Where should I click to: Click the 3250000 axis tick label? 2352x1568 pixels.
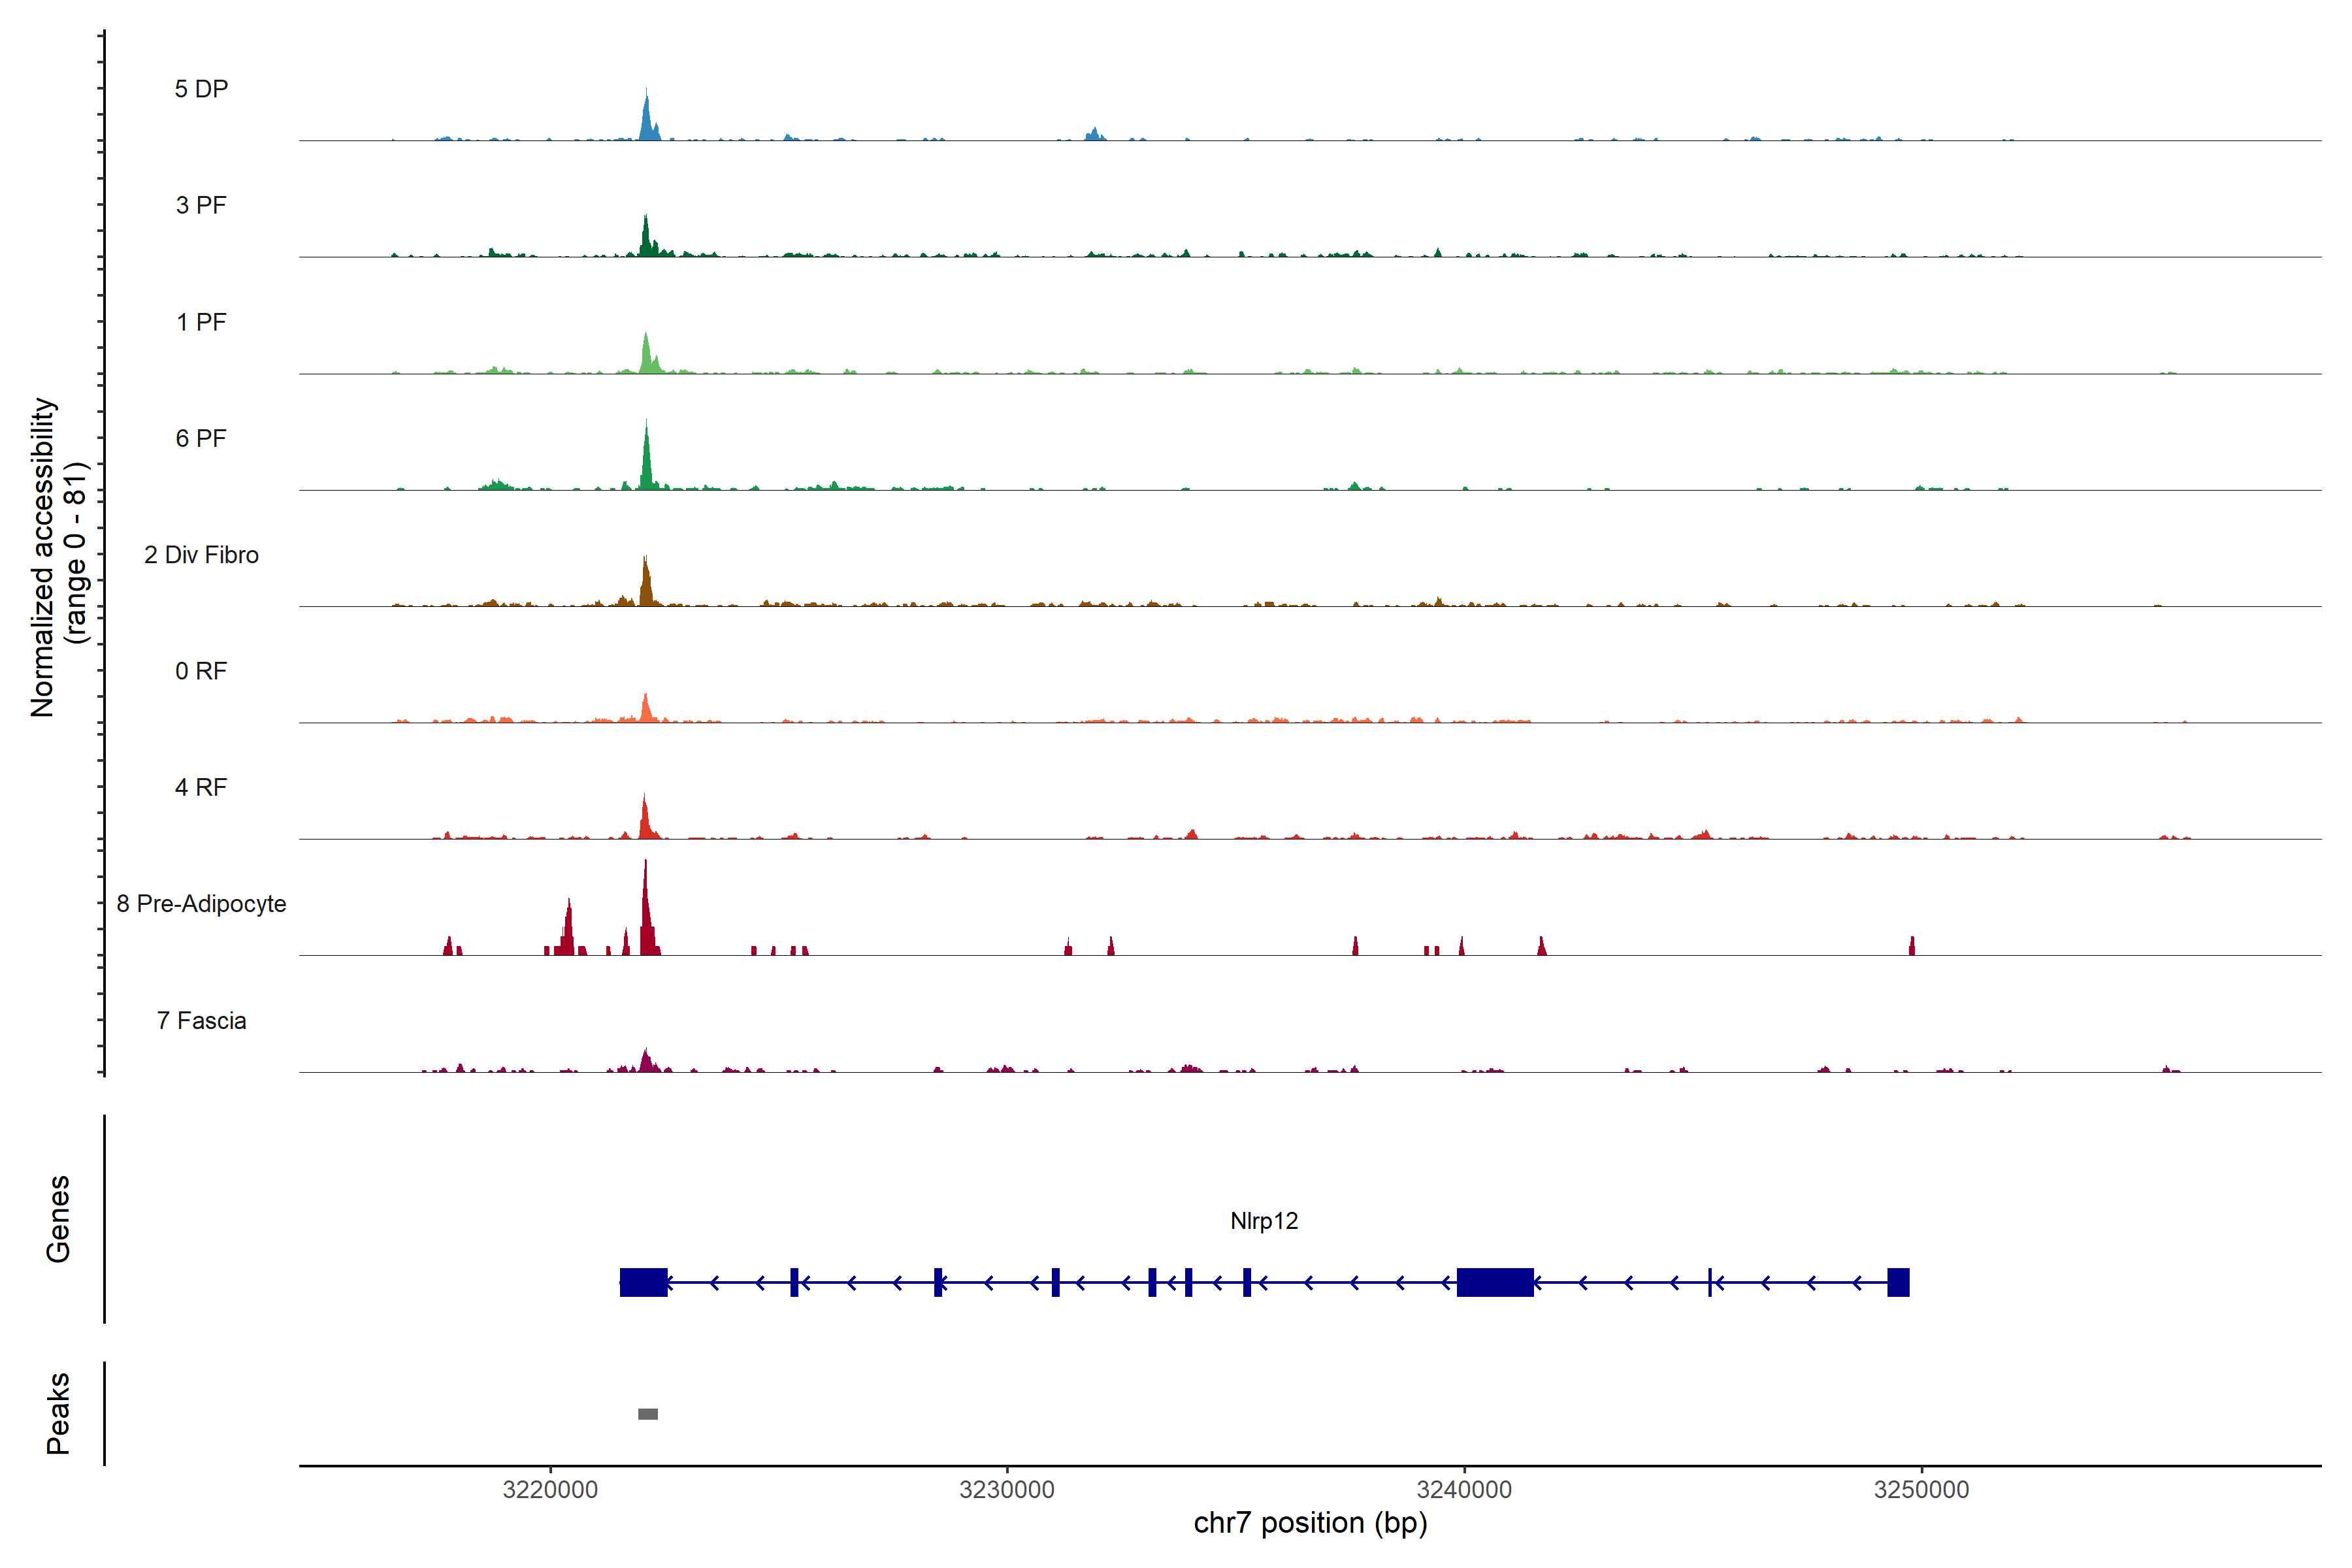1921,1490
